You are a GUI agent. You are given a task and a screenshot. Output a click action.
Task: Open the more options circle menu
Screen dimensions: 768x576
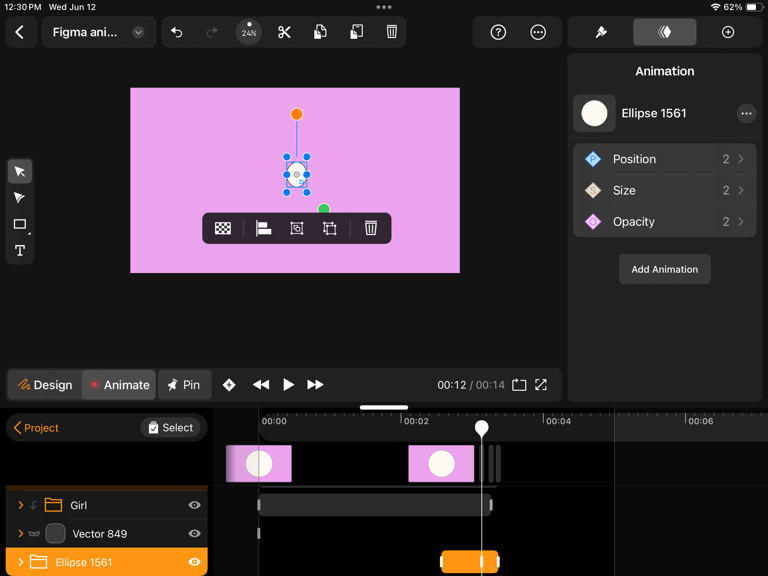pyautogui.click(x=538, y=32)
